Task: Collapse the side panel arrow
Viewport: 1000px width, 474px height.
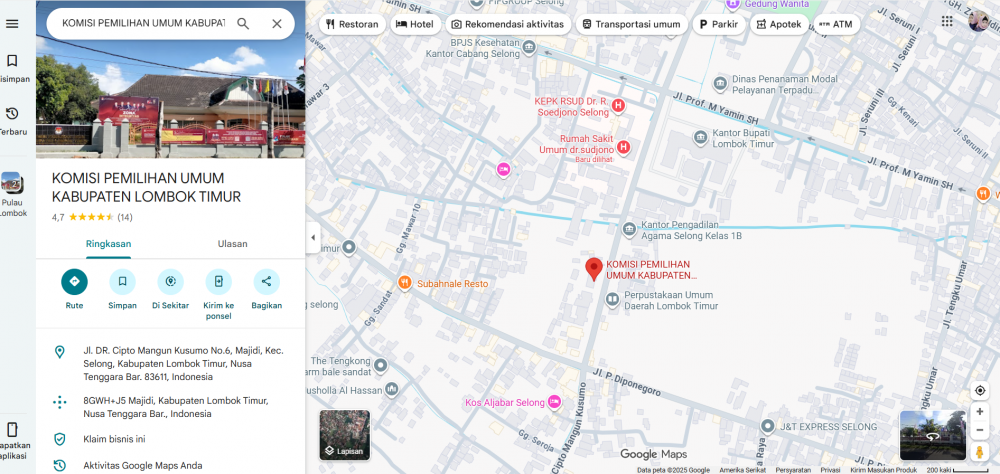Action: click(312, 238)
